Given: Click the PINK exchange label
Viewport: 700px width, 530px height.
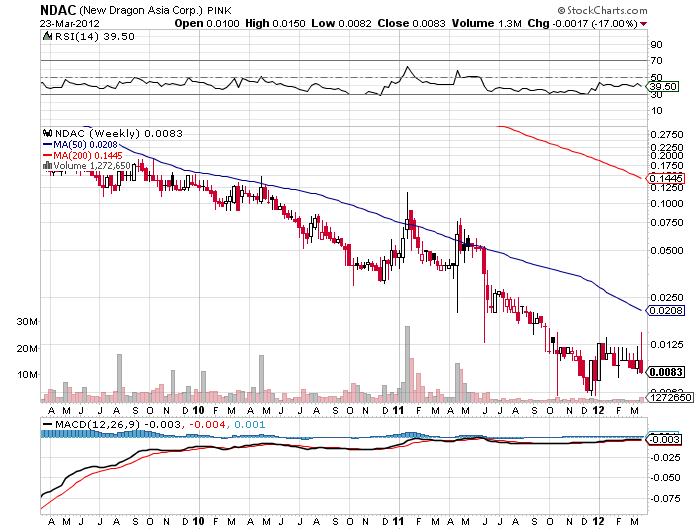Looking at the screenshot, I should [x=219, y=10].
